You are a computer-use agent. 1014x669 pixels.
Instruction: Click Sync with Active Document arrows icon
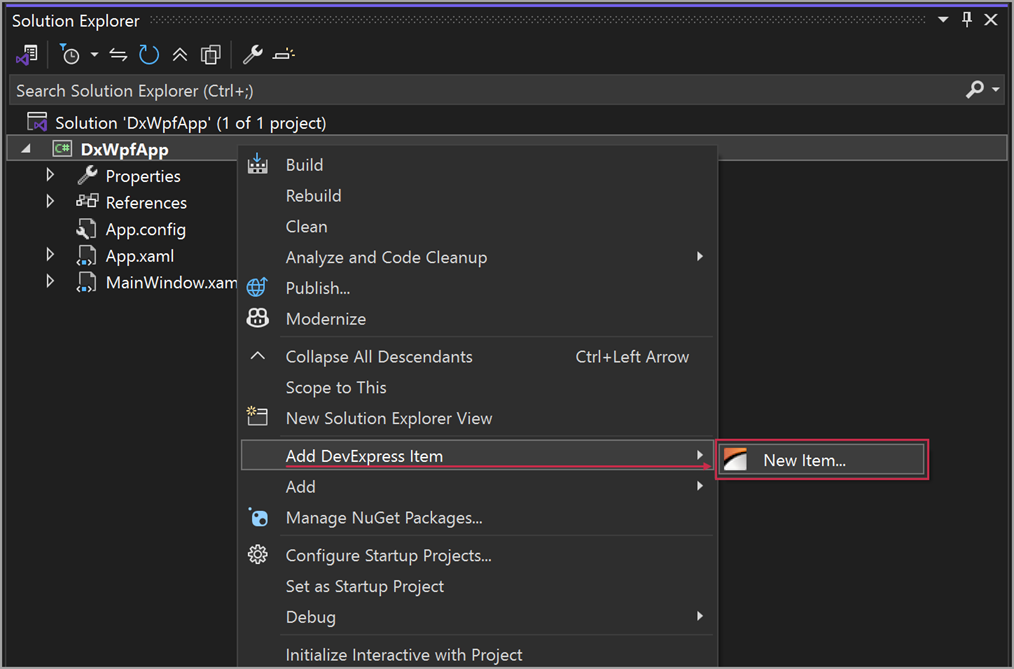(119, 54)
